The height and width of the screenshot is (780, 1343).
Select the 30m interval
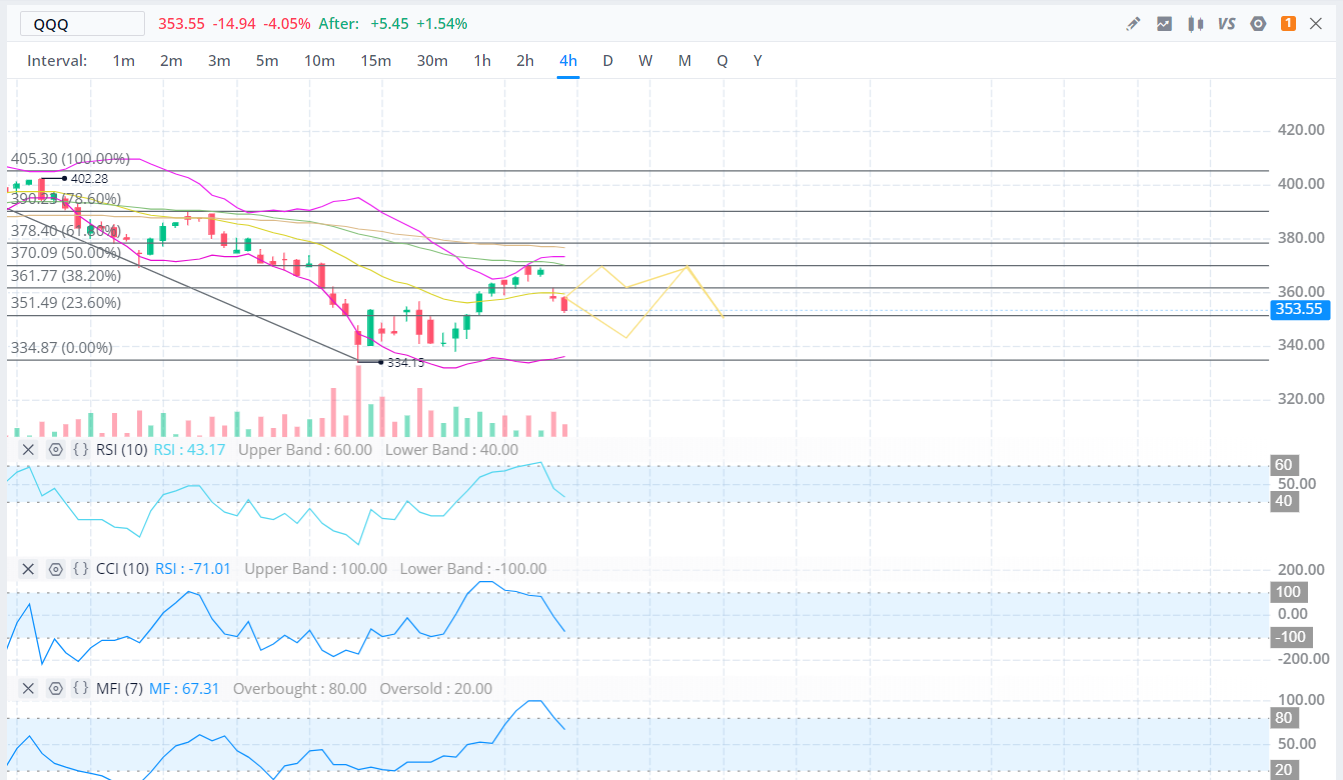[x=432, y=61]
